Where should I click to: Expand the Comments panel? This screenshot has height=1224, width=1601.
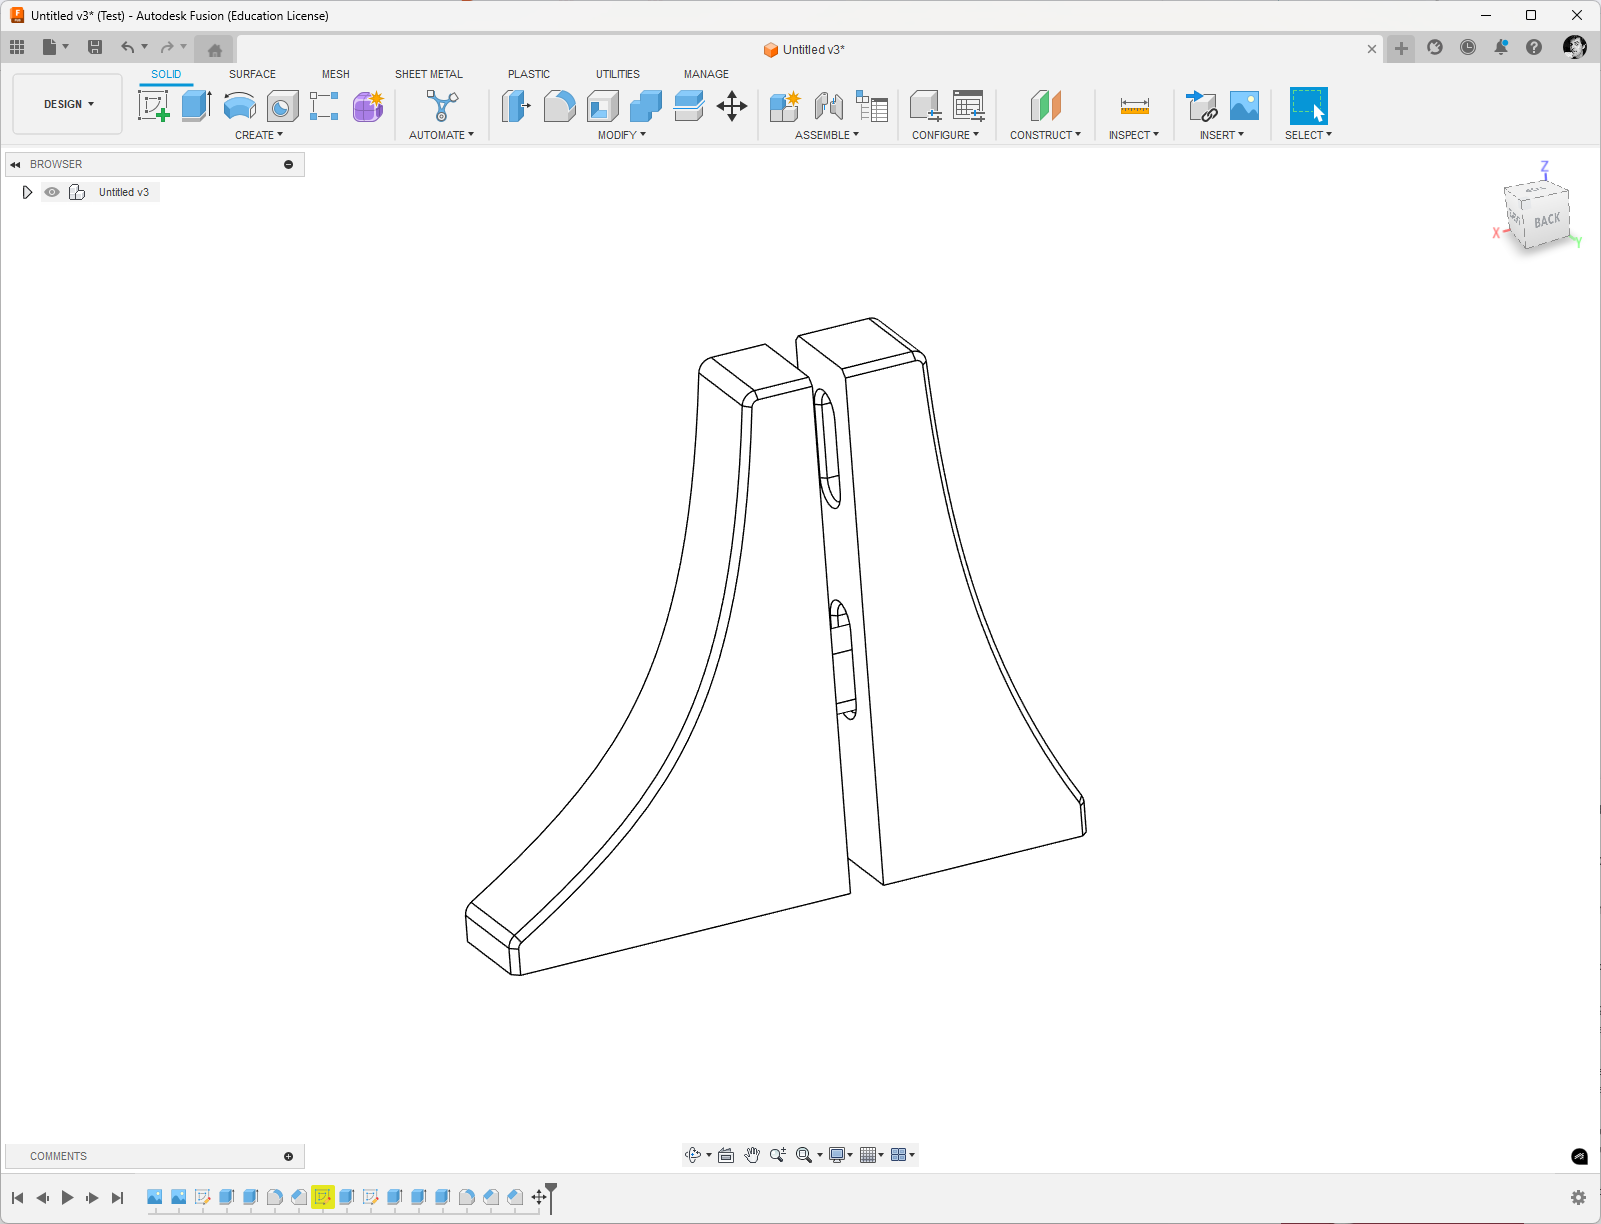click(289, 1156)
